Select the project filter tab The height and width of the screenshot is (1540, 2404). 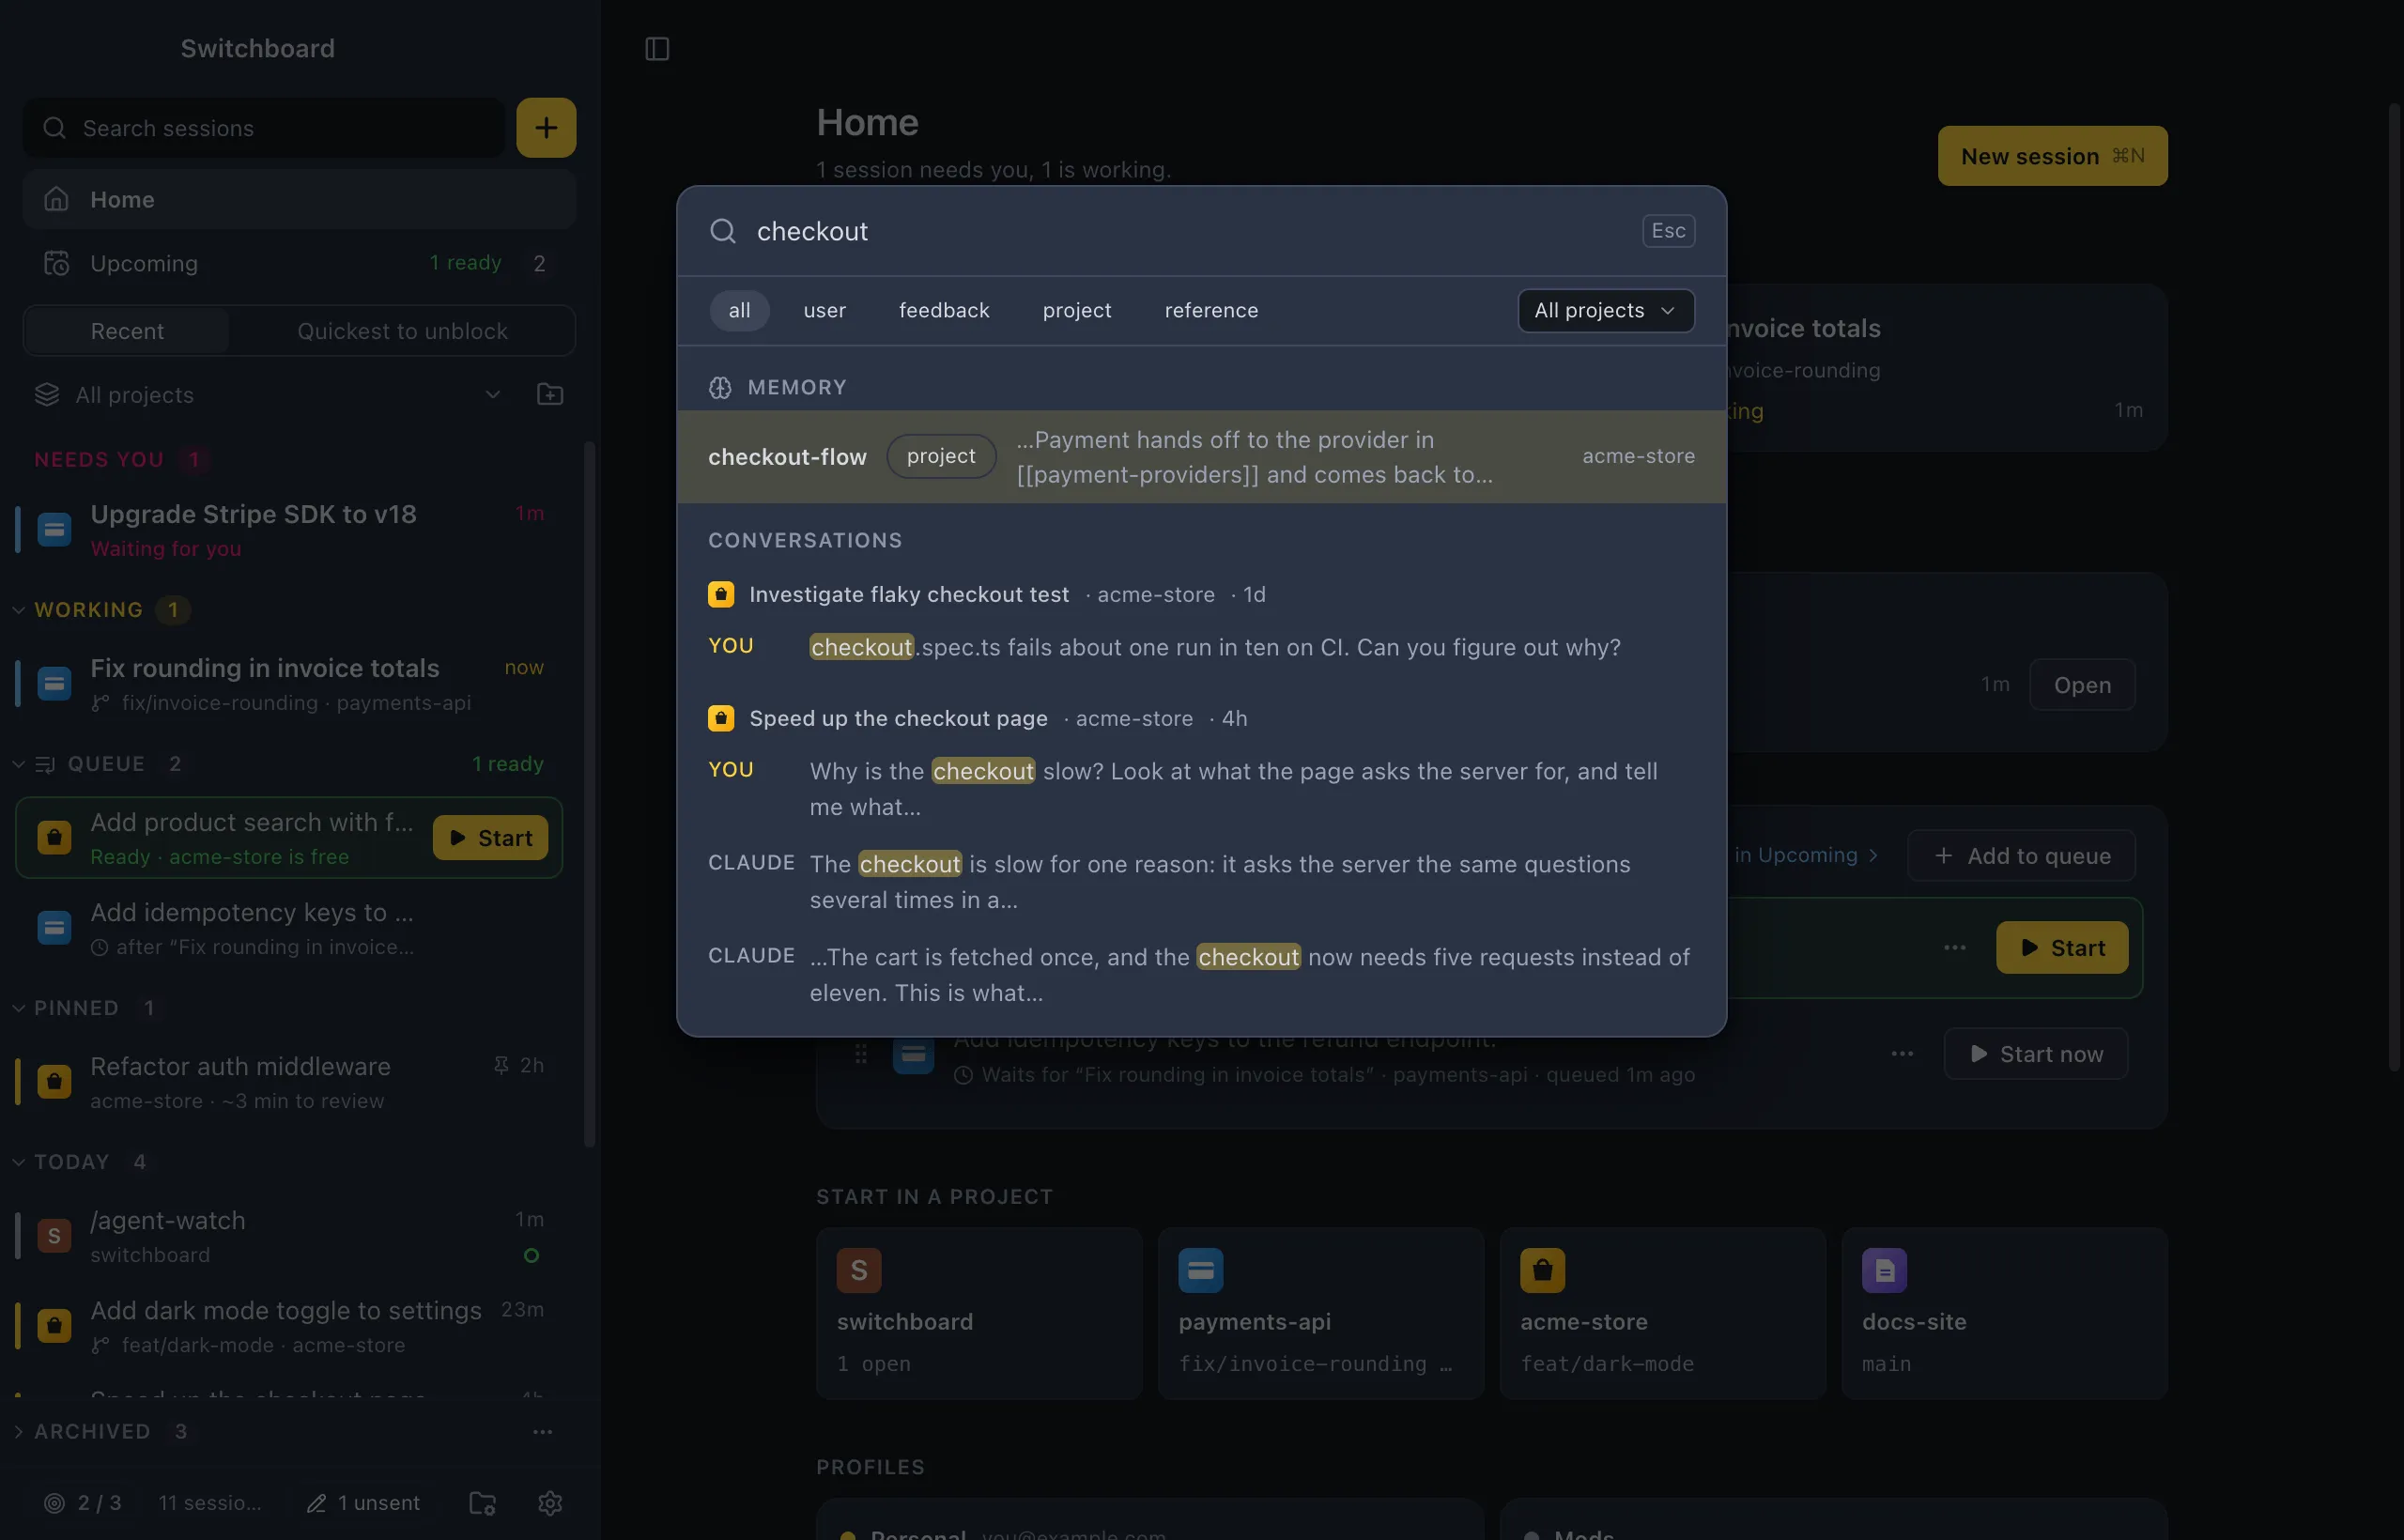pos(1077,310)
